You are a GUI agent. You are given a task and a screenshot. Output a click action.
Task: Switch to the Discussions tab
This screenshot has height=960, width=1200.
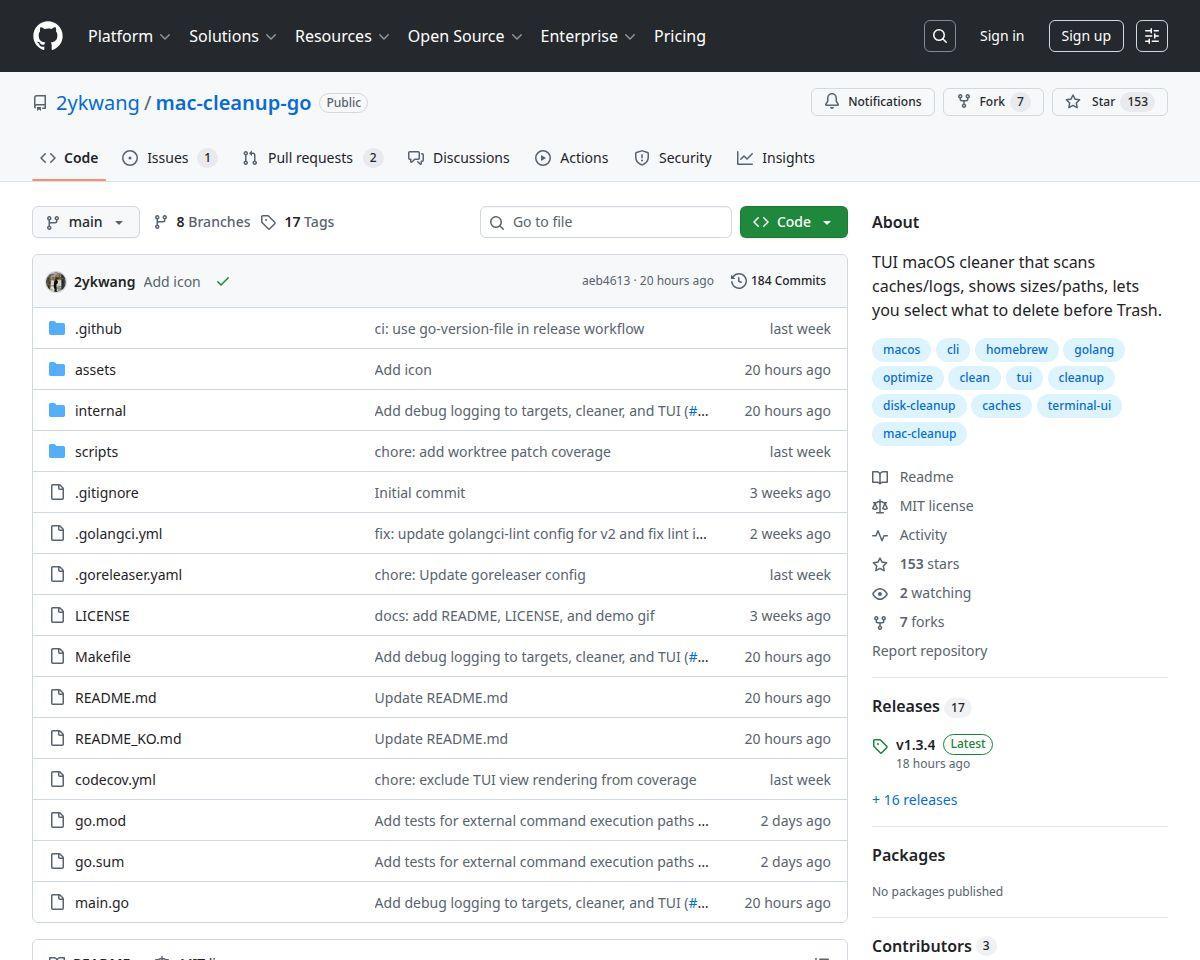click(x=459, y=158)
